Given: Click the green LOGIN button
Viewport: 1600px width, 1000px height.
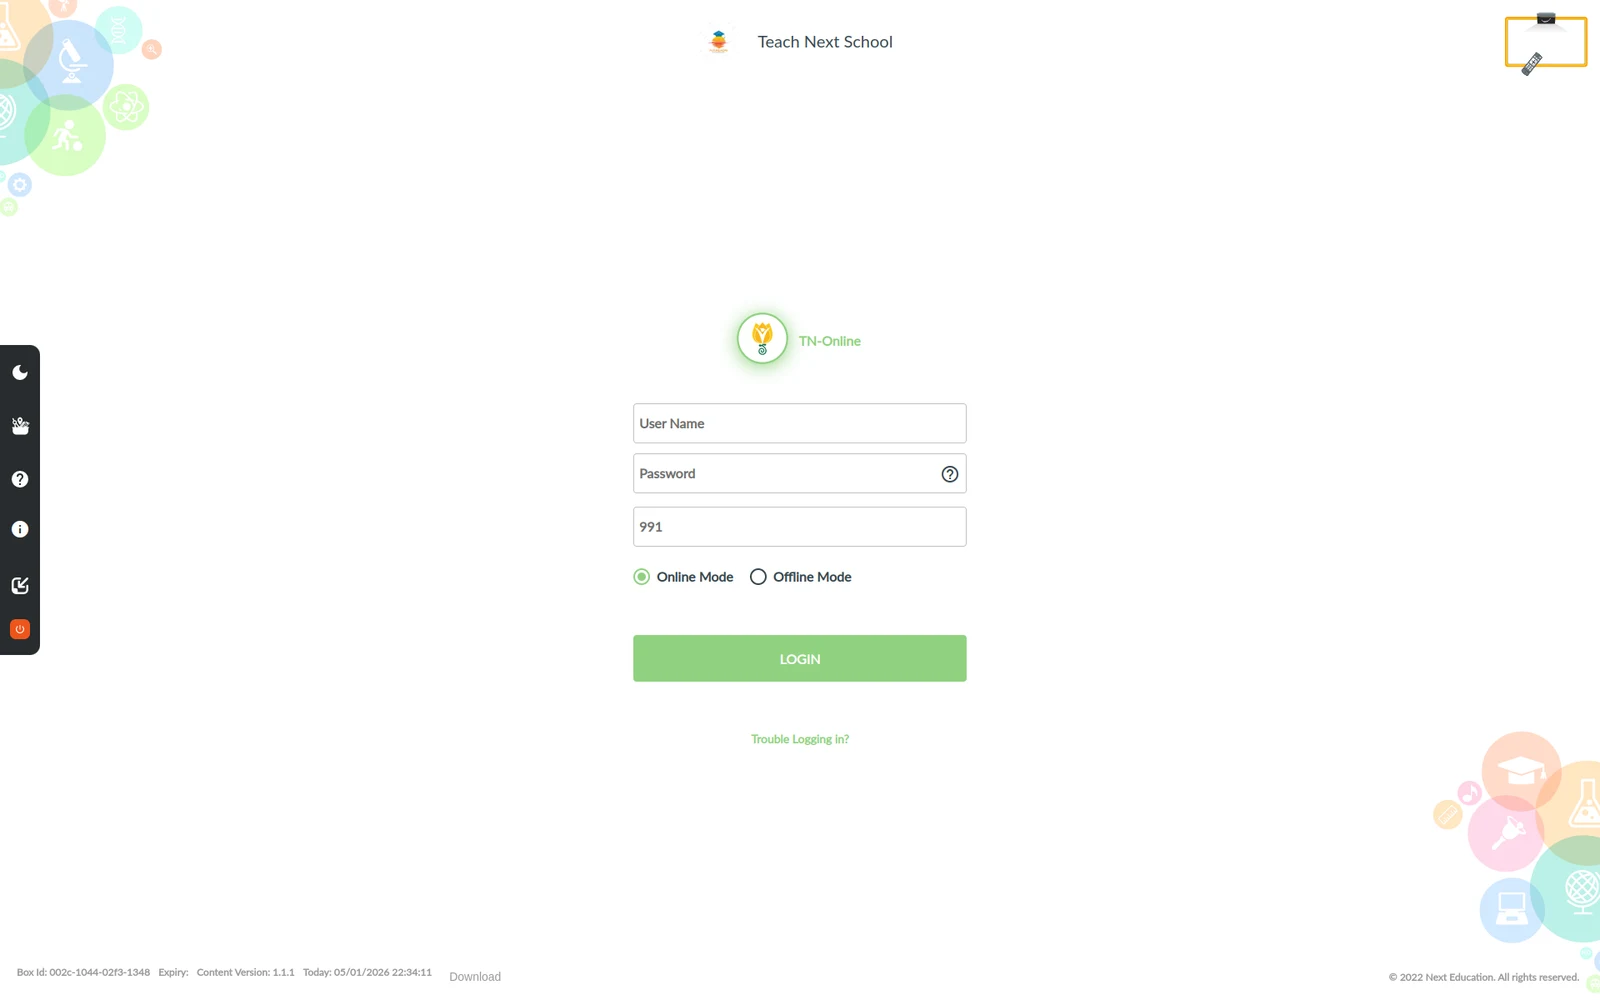Looking at the screenshot, I should (800, 658).
